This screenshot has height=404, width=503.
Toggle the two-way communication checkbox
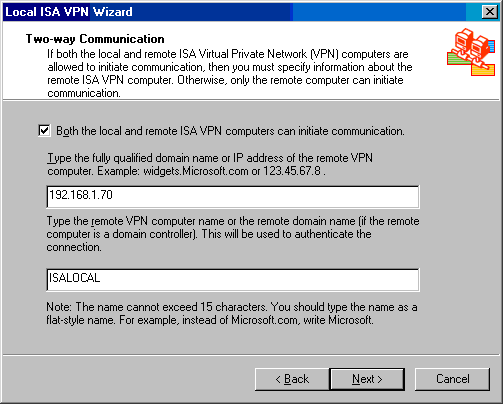tap(44, 131)
